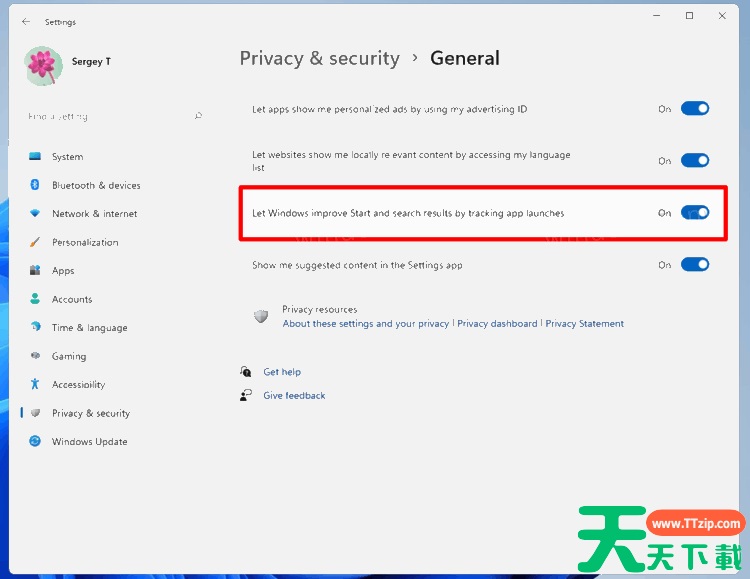
Task: Click the Gaming controller icon
Action: point(35,355)
